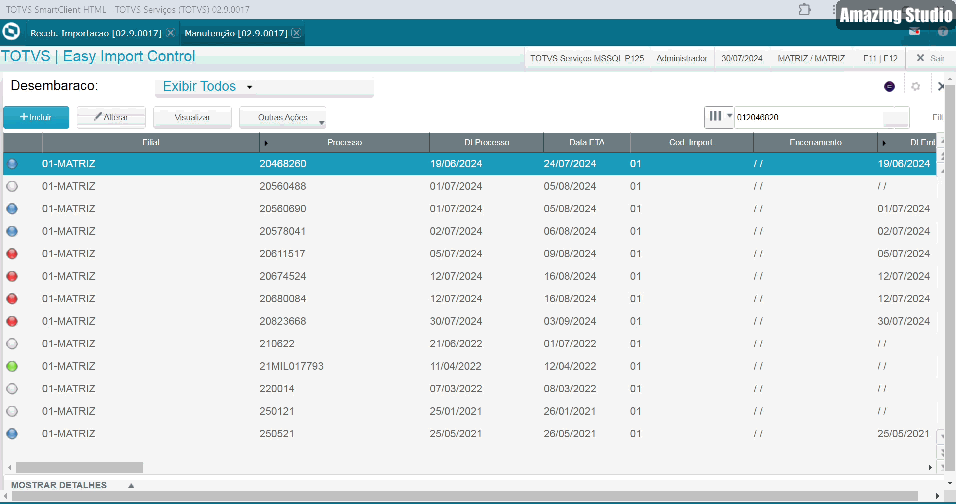
Task: Select process 210622 cell
Action: pos(277,344)
